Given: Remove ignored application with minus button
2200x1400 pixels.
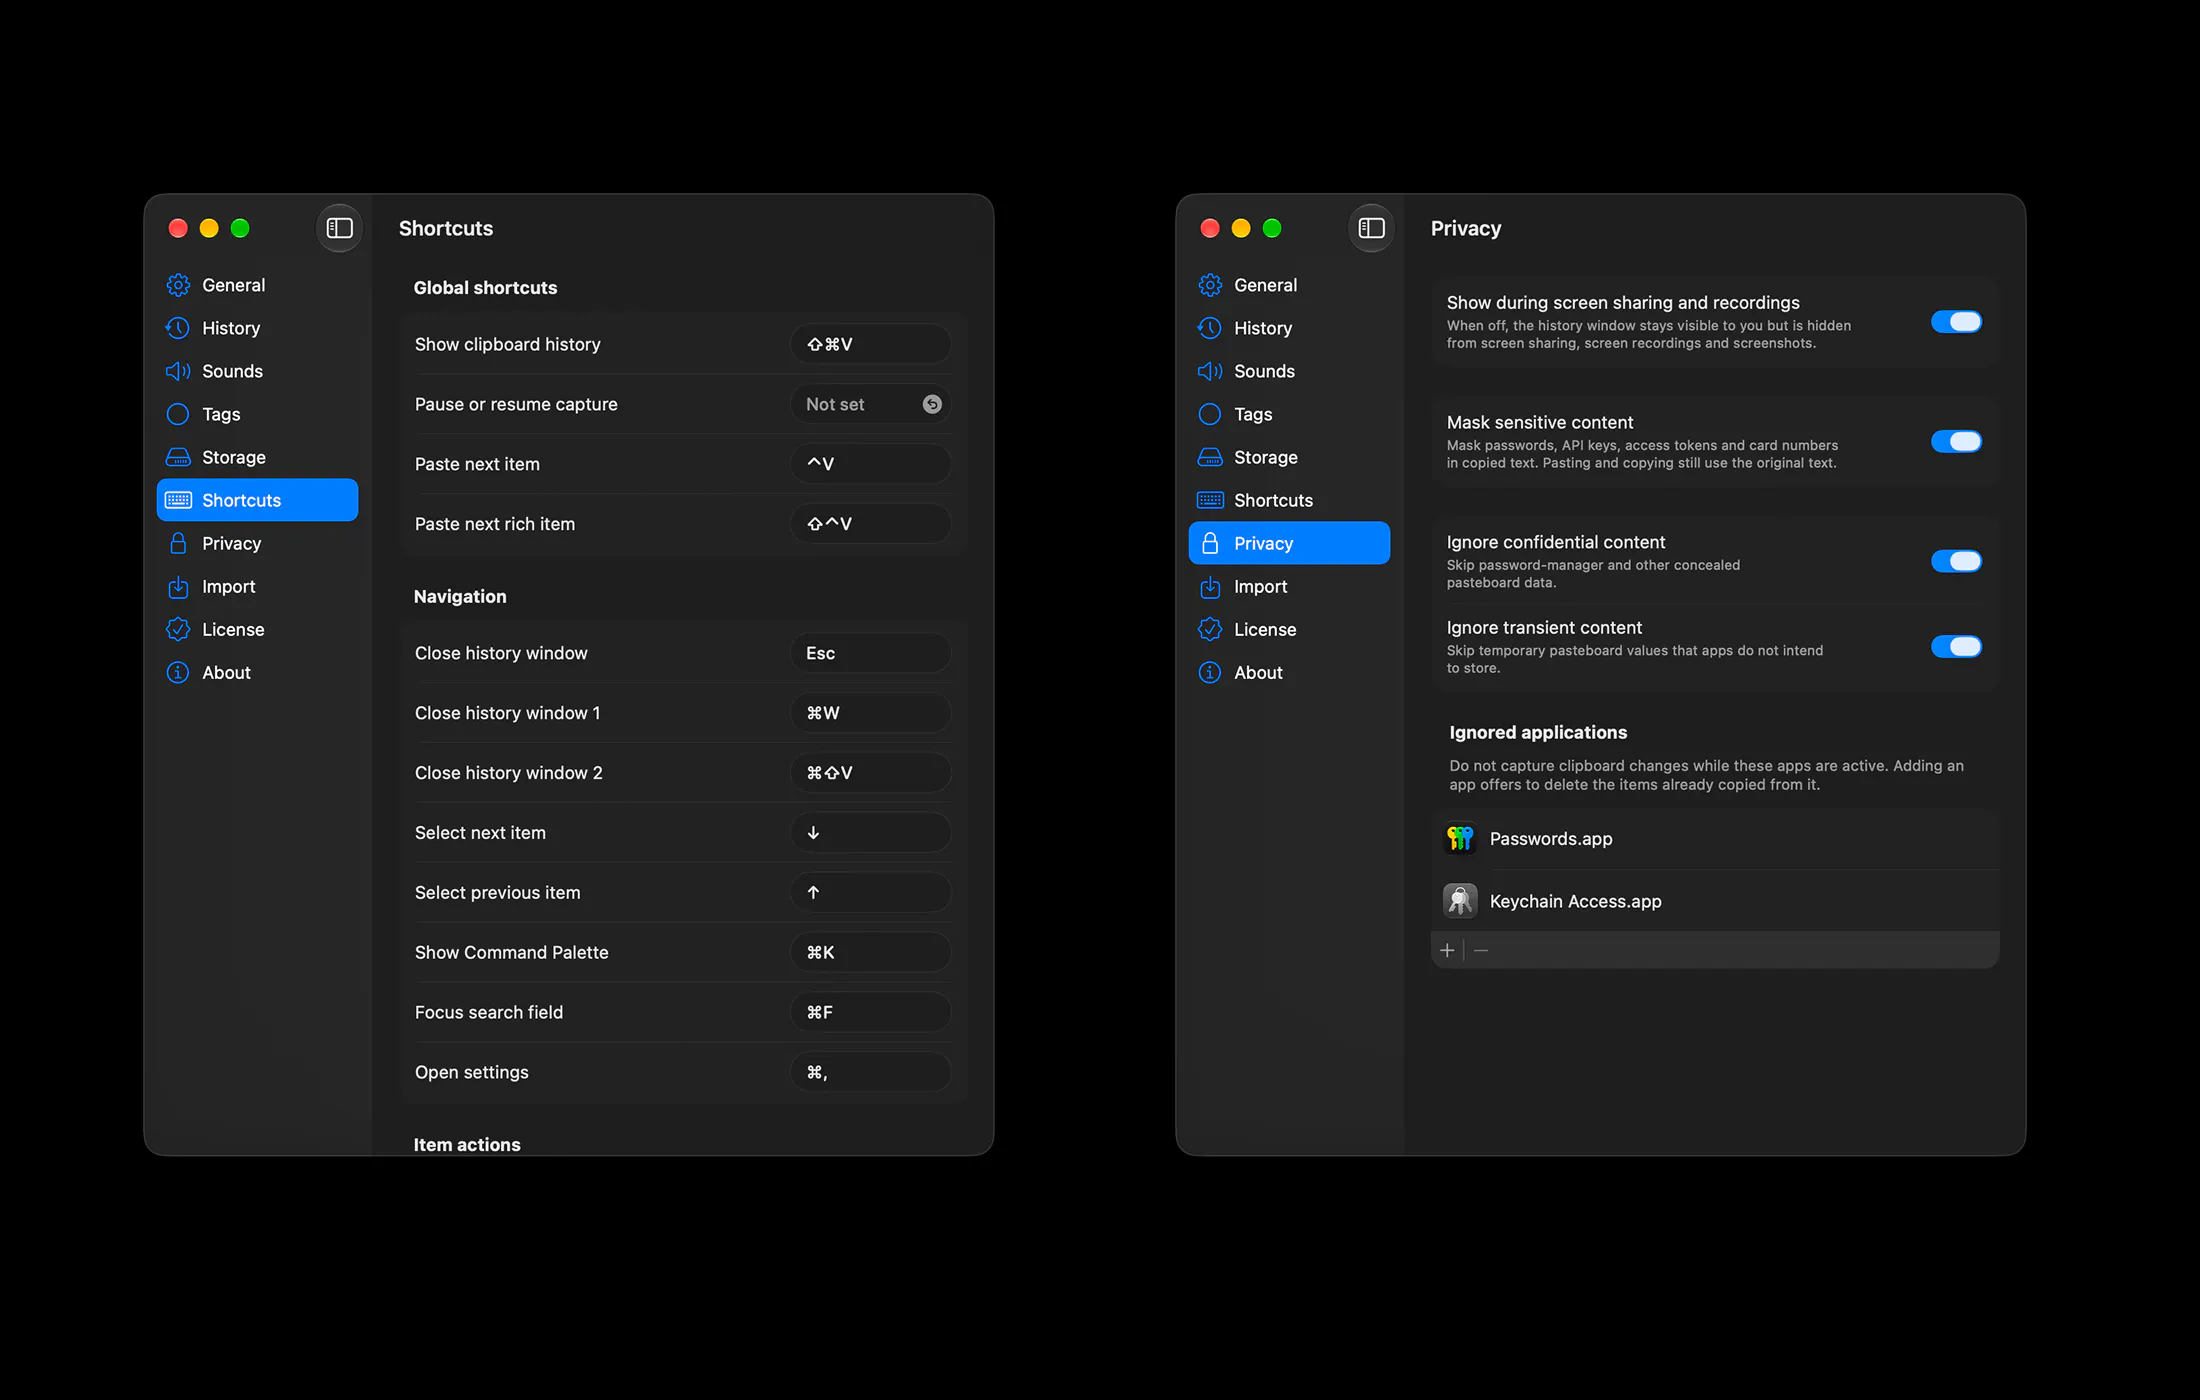Looking at the screenshot, I should click(1481, 950).
